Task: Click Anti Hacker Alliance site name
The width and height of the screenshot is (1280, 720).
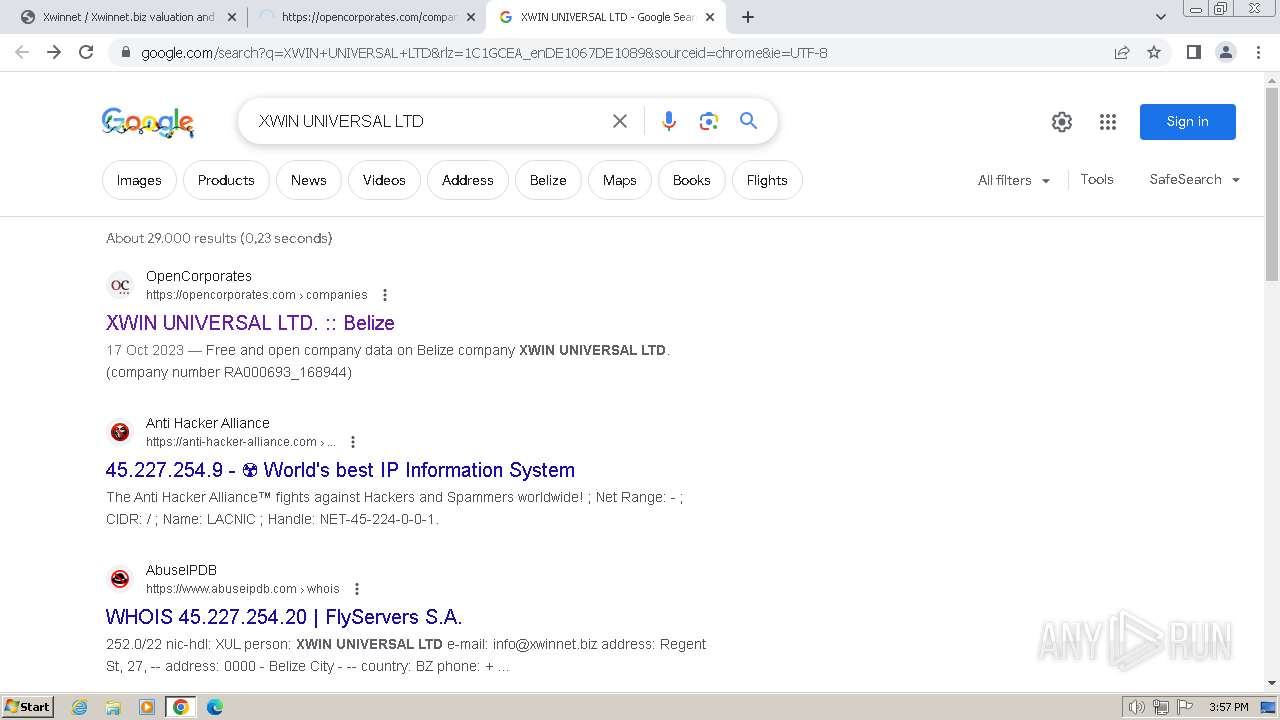Action: pyautogui.click(x=208, y=423)
